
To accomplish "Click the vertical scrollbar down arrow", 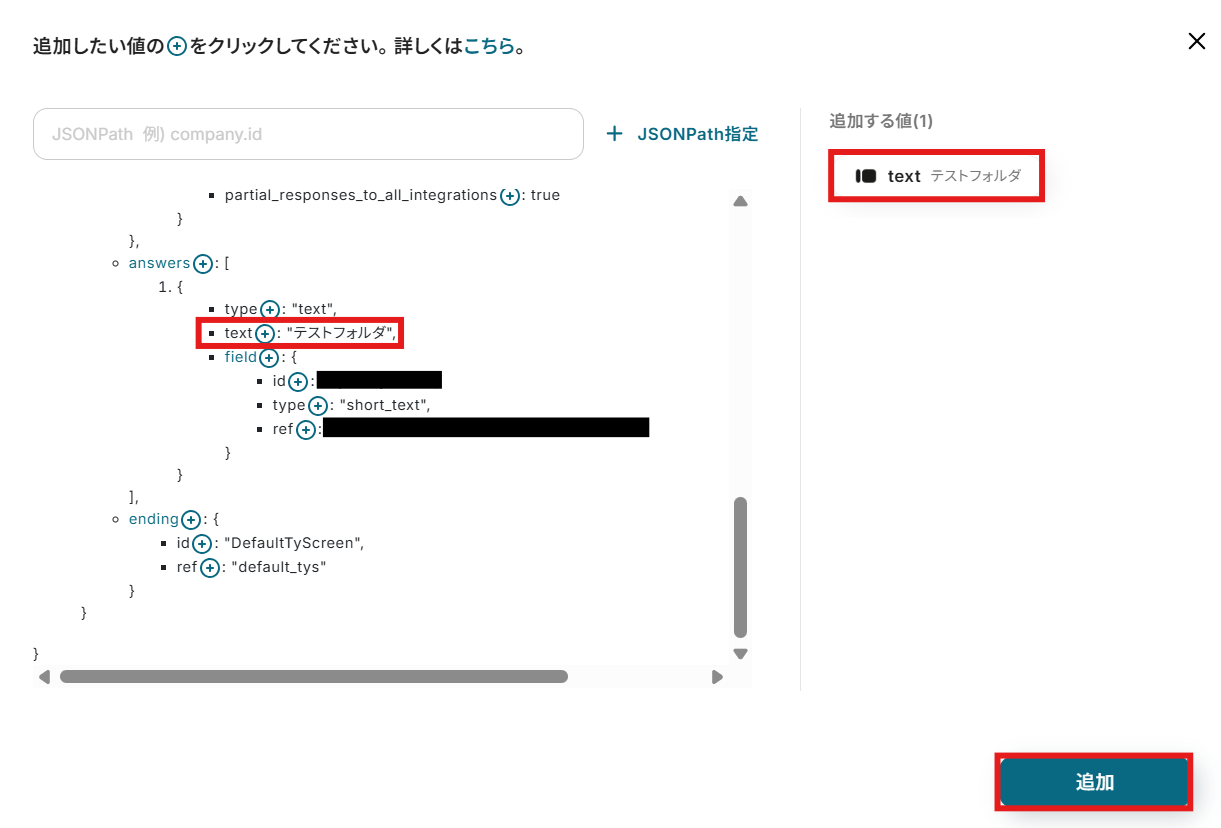I will 740,654.
